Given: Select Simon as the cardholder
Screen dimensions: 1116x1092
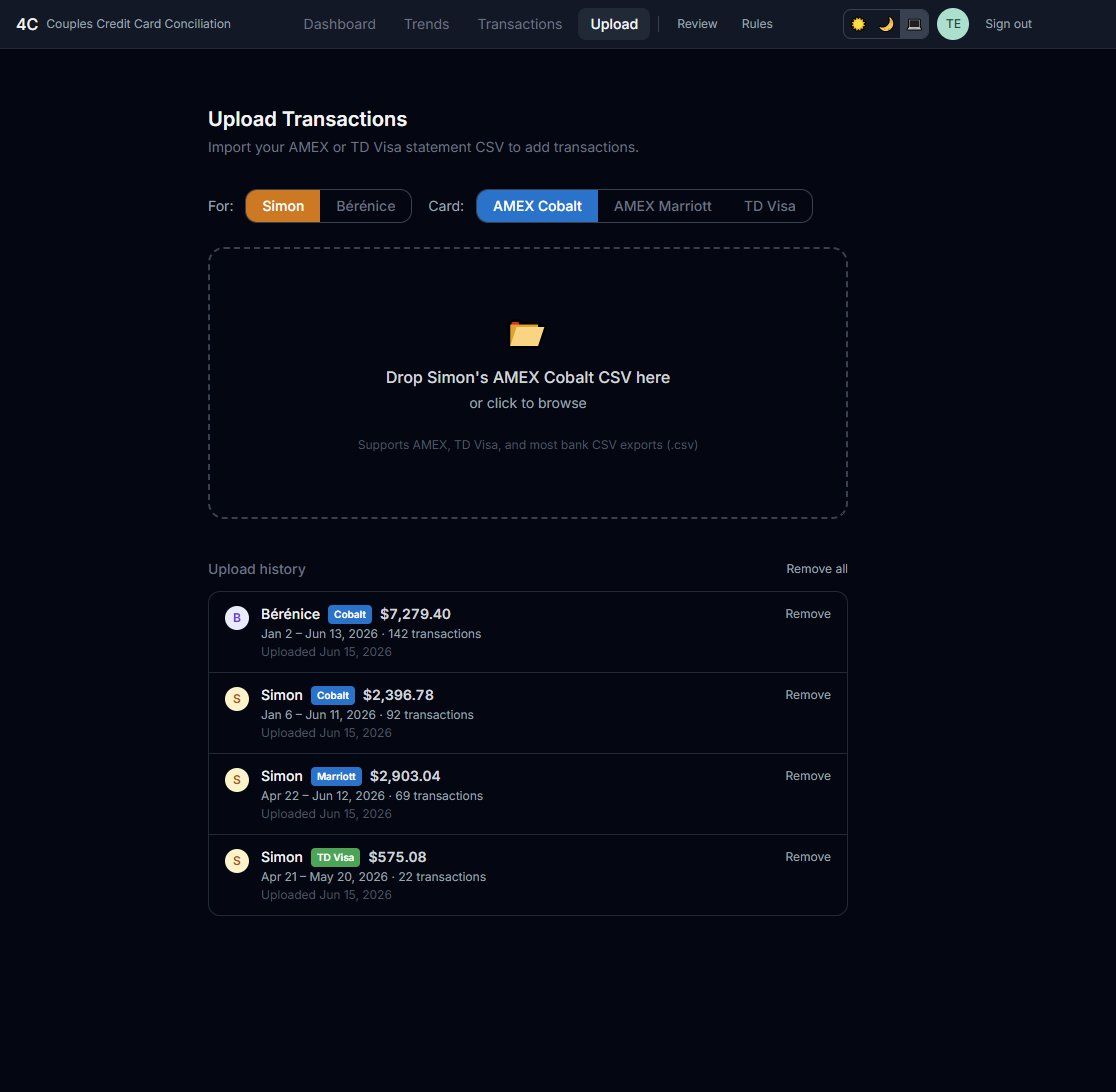Looking at the screenshot, I should coord(283,206).
